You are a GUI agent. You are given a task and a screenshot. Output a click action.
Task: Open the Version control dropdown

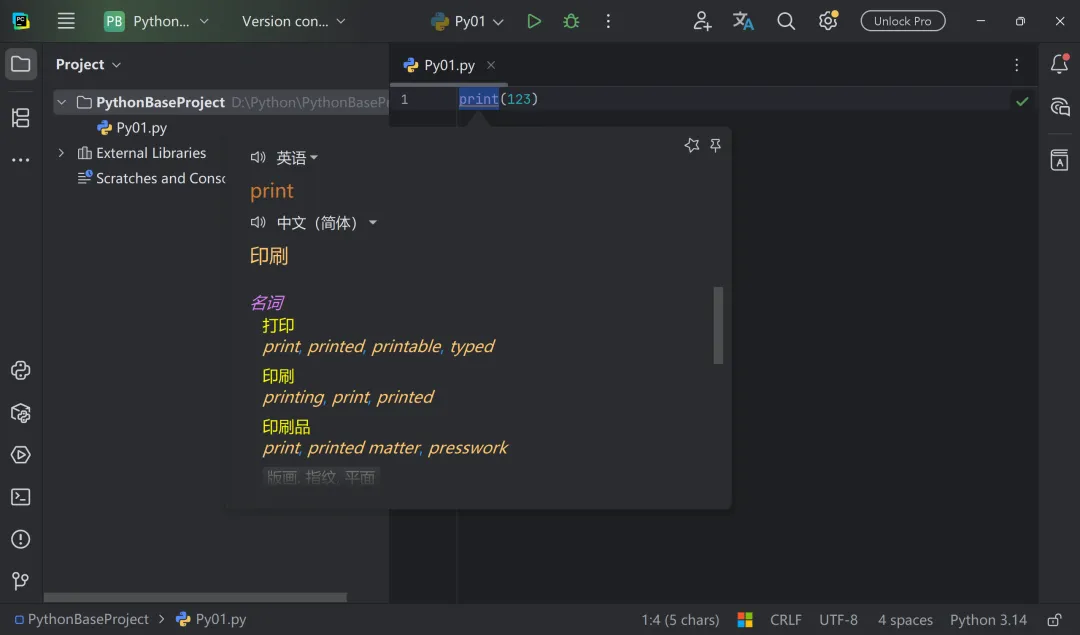tap(293, 21)
